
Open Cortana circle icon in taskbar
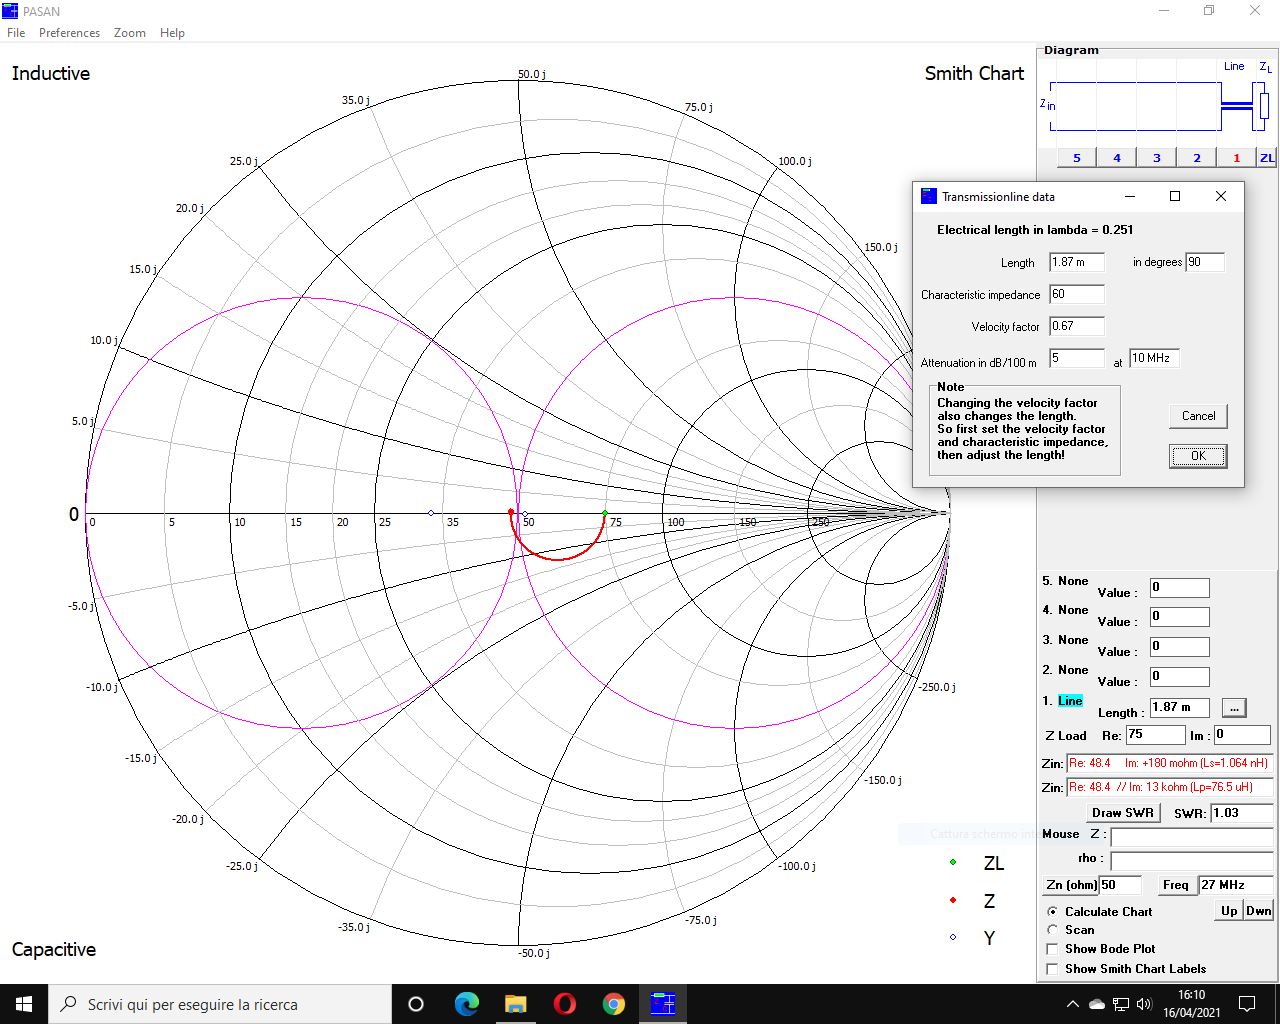[x=416, y=1004]
